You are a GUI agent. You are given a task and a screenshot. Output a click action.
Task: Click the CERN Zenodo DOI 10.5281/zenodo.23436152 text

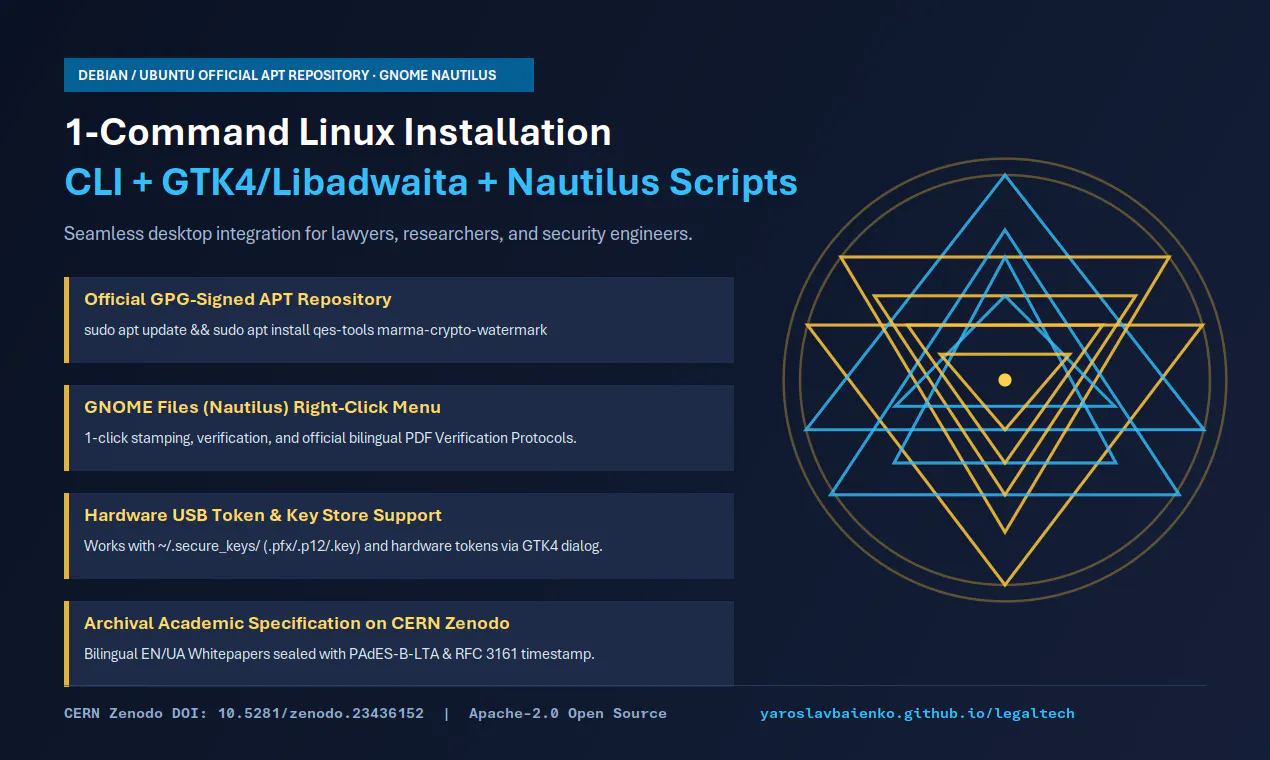pyautogui.click(x=244, y=713)
